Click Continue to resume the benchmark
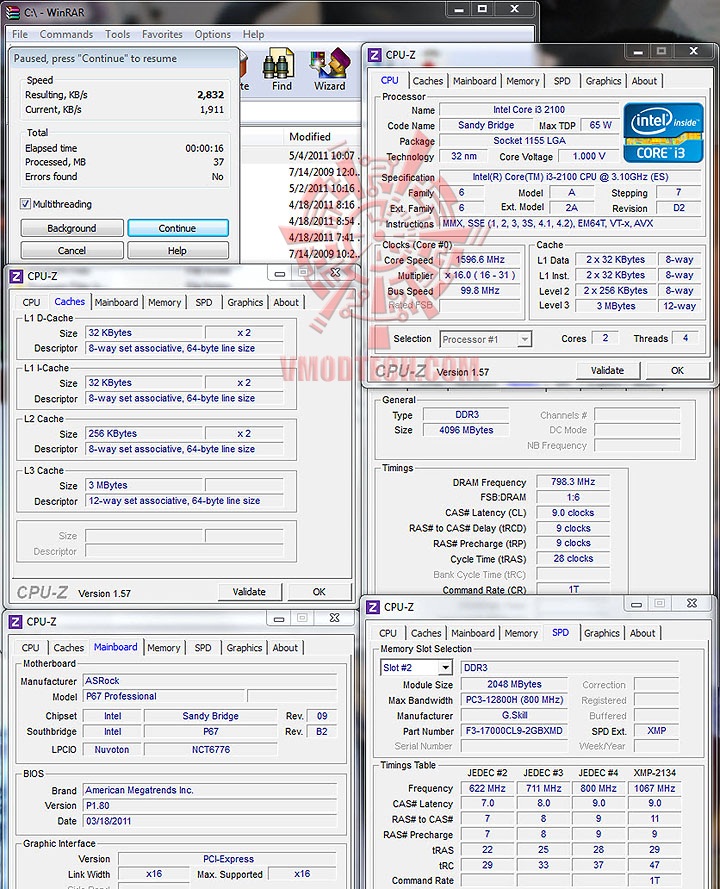Image resolution: width=720 pixels, height=889 pixels. pos(178,228)
